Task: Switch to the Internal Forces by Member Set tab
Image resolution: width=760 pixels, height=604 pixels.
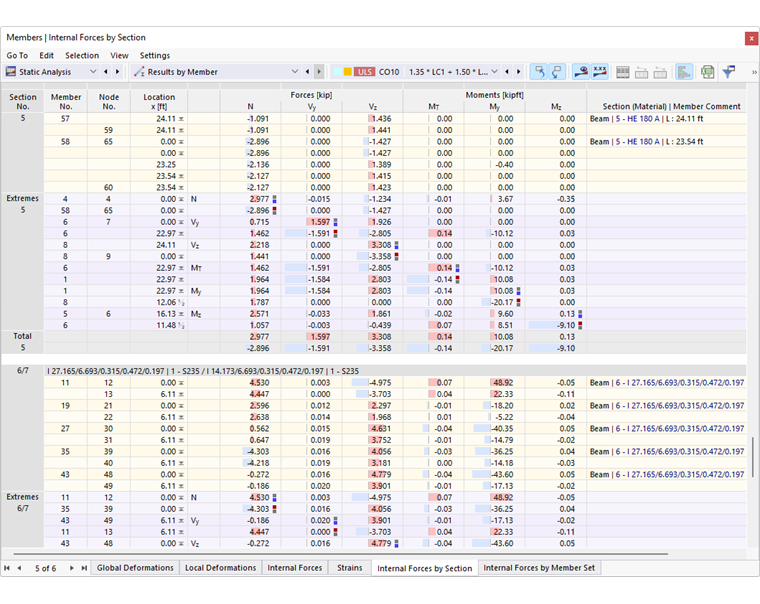Action: [539, 568]
